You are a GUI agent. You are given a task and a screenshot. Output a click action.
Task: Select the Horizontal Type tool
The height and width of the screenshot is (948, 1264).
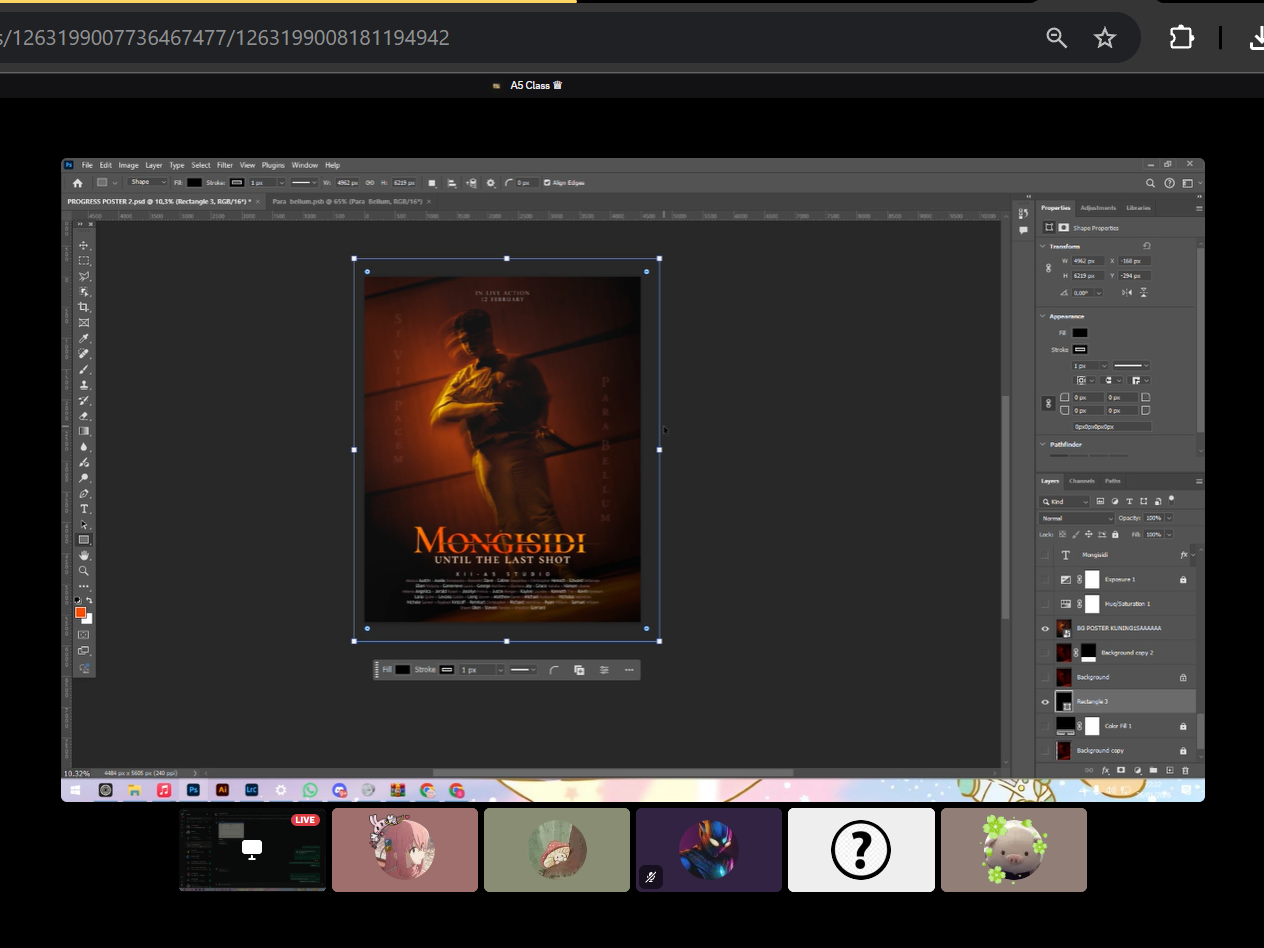[x=84, y=509]
